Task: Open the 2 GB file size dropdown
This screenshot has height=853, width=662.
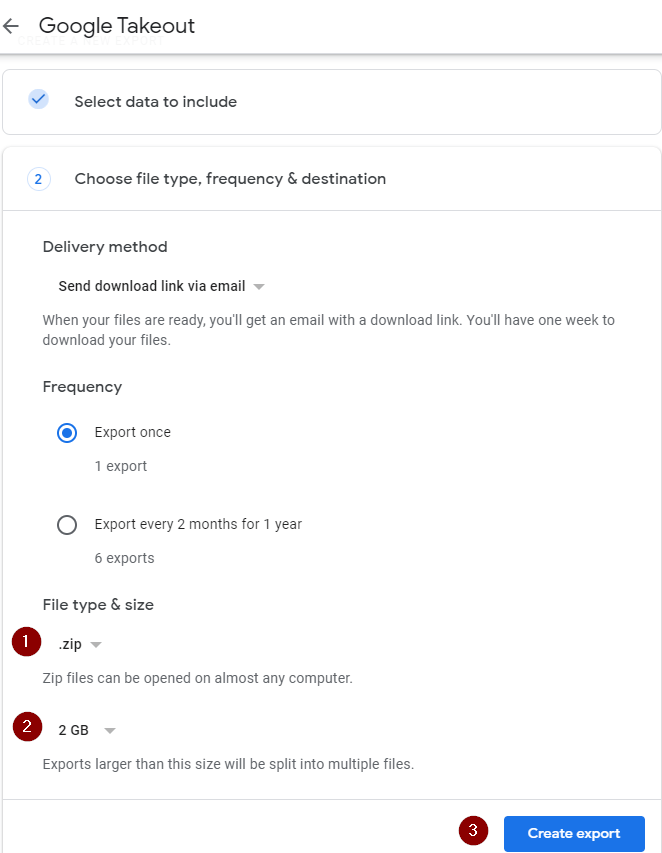Action: click(87, 730)
